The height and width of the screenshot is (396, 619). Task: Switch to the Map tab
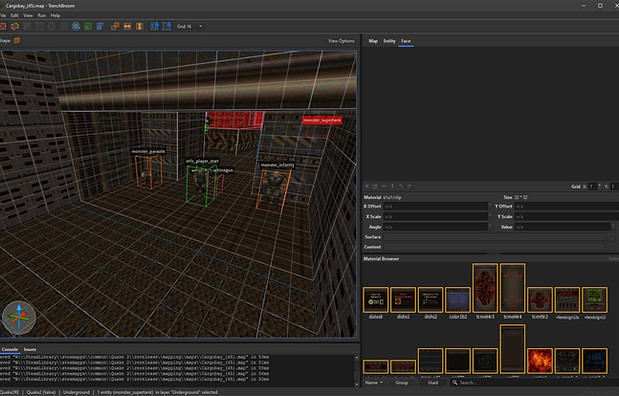(x=373, y=41)
